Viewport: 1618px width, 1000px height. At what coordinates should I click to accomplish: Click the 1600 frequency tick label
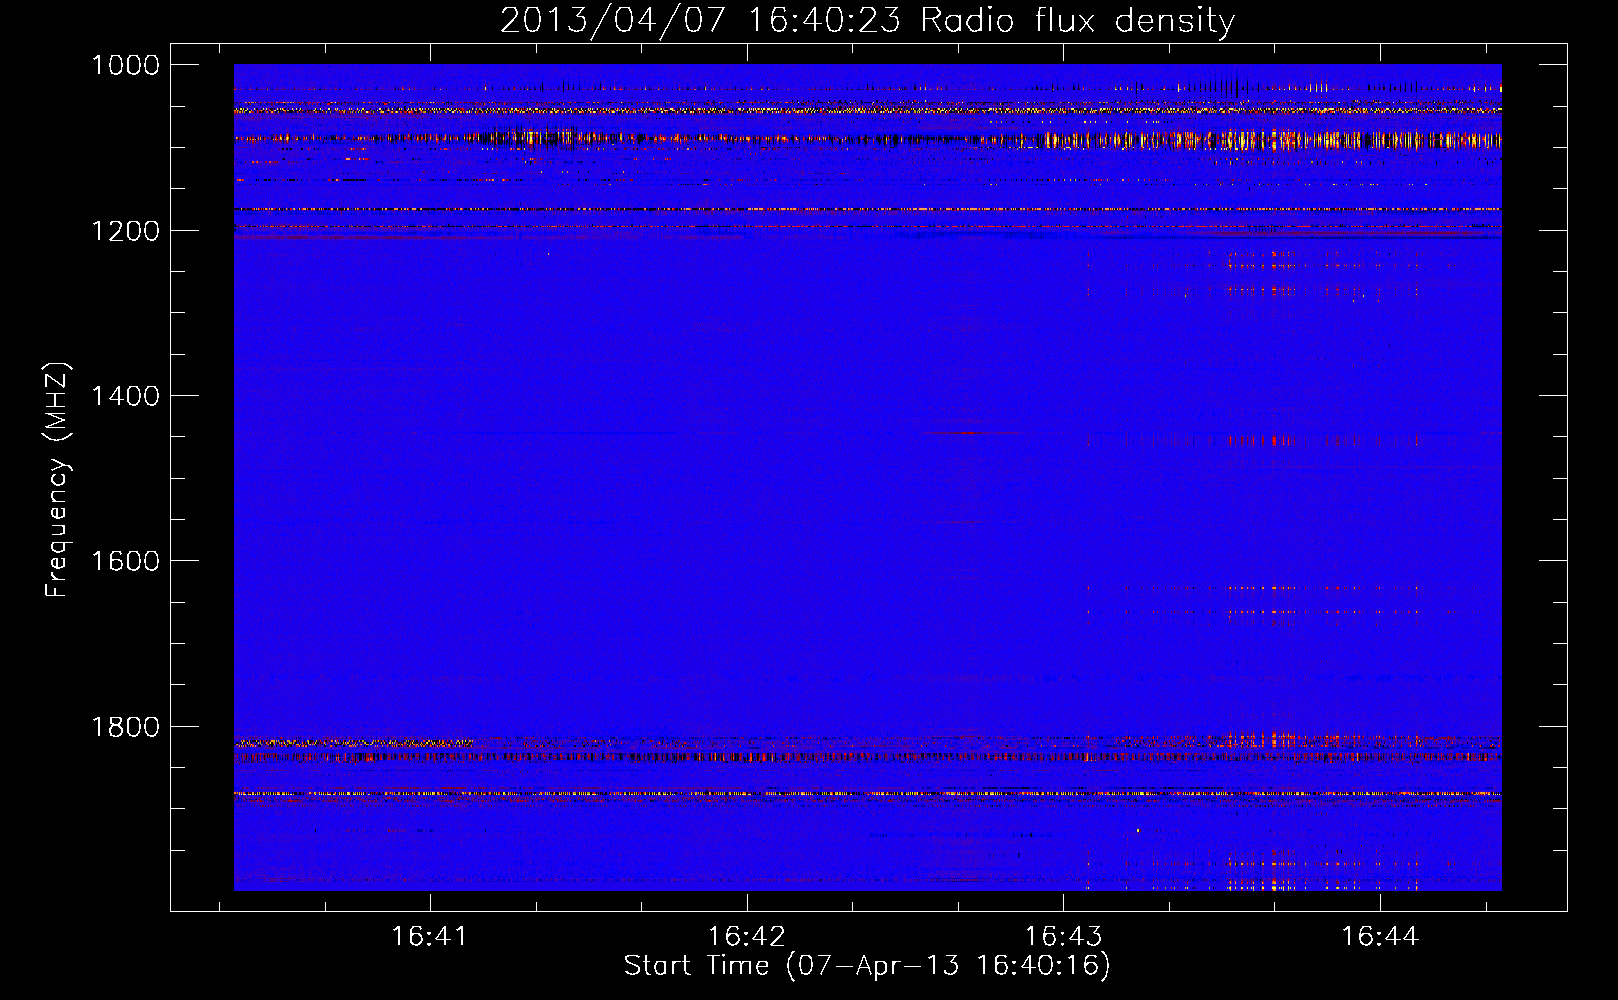(x=125, y=561)
